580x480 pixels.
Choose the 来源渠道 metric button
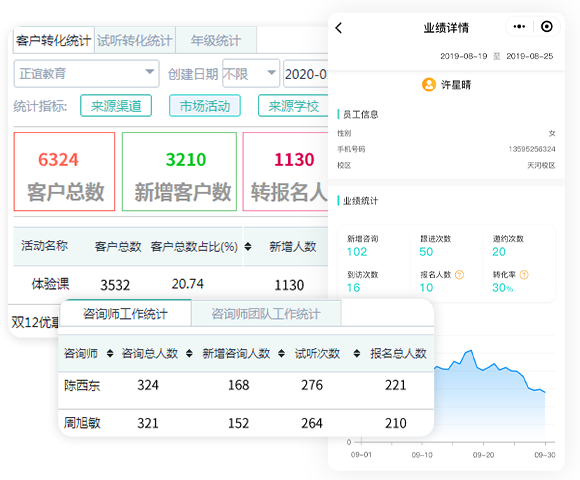coord(116,106)
